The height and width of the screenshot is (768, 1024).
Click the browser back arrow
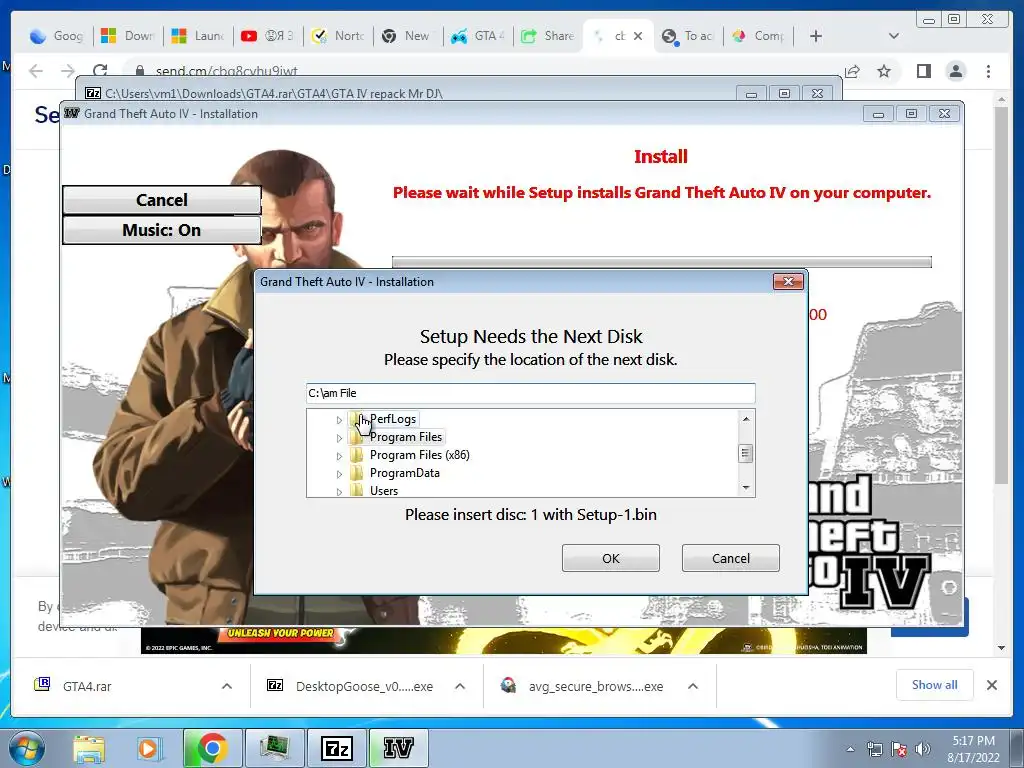36,71
